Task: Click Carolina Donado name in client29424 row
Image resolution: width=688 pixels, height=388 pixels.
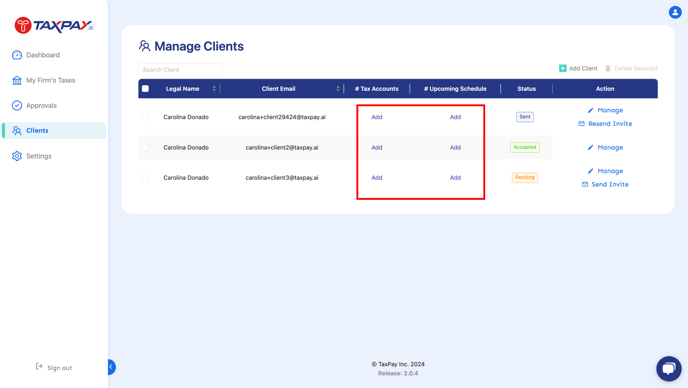Action: (x=186, y=117)
